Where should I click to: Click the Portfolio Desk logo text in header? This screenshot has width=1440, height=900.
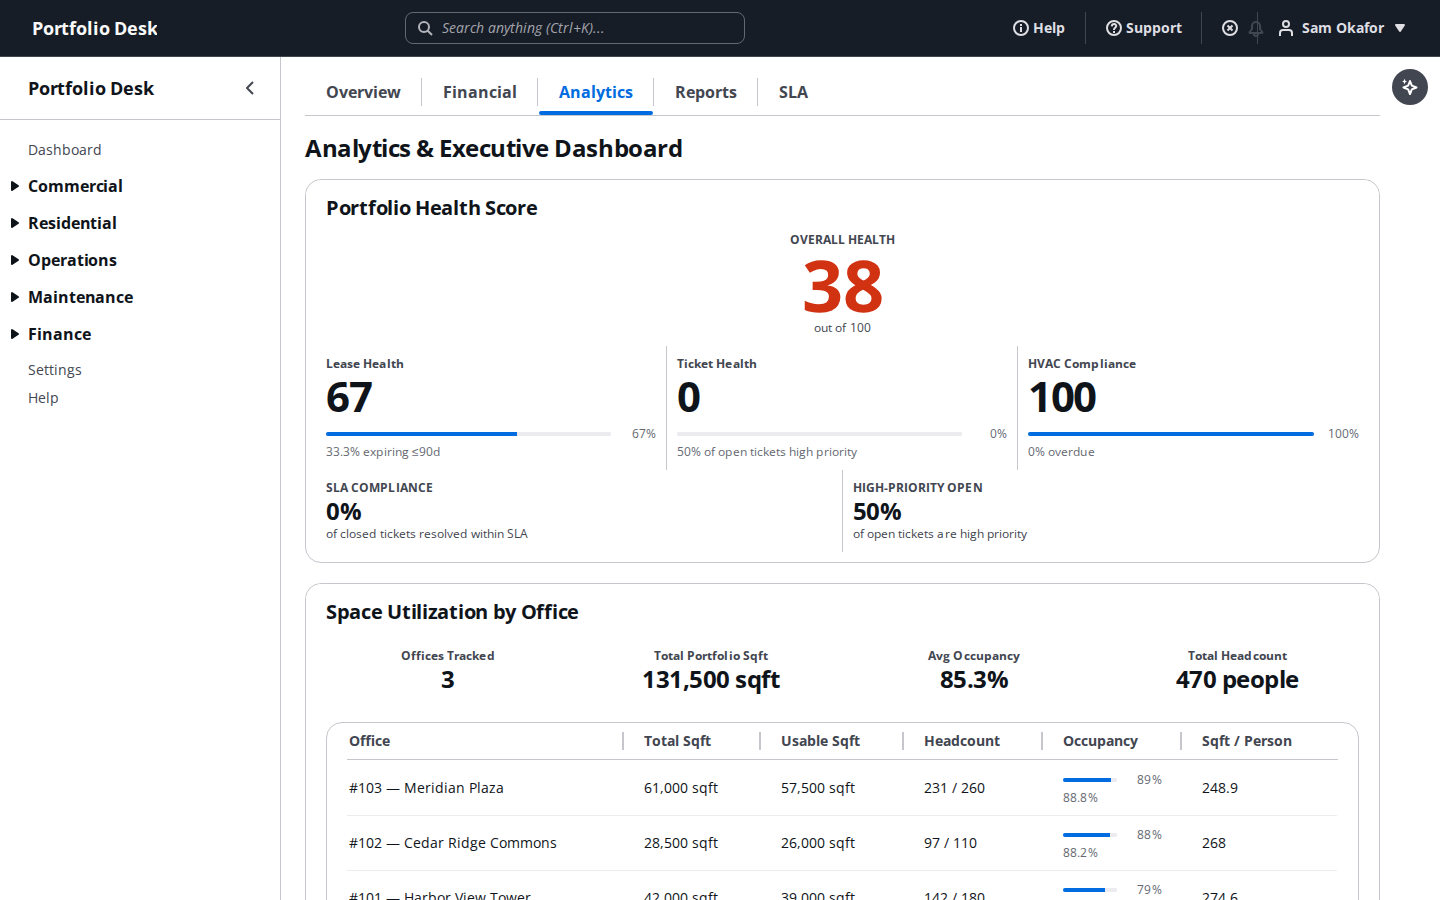pyautogui.click(x=95, y=28)
